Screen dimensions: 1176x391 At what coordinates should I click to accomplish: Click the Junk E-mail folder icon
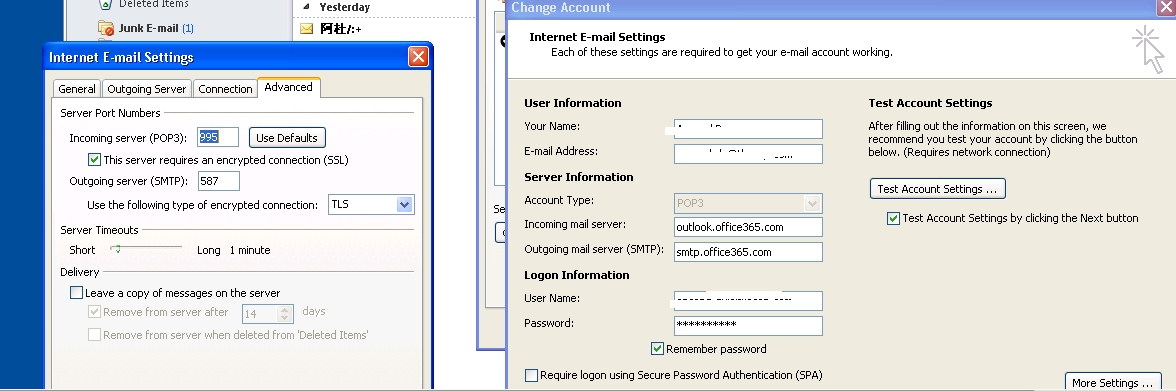(x=106, y=29)
